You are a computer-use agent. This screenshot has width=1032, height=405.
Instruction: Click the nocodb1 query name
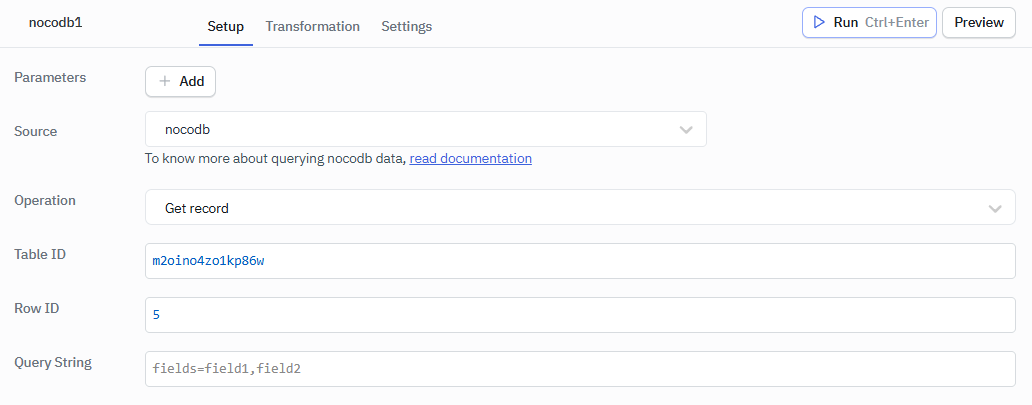[55, 21]
